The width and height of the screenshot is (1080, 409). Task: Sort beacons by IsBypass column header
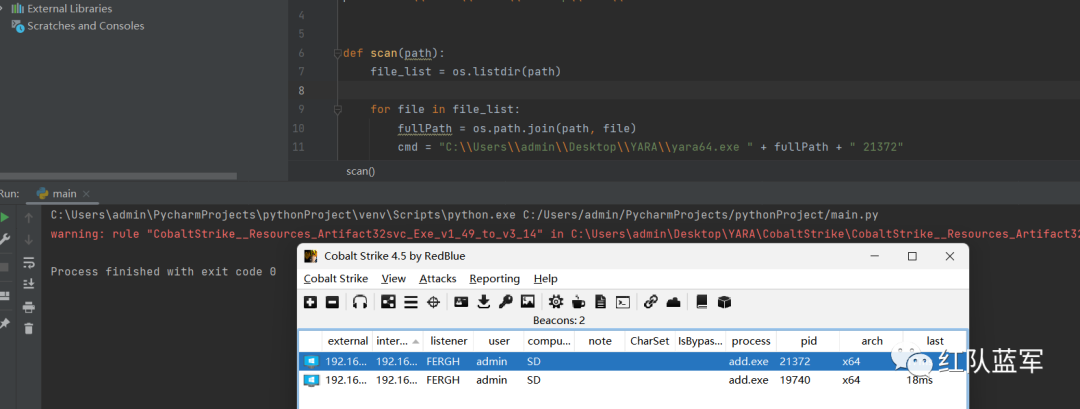[x=700, y=341]
